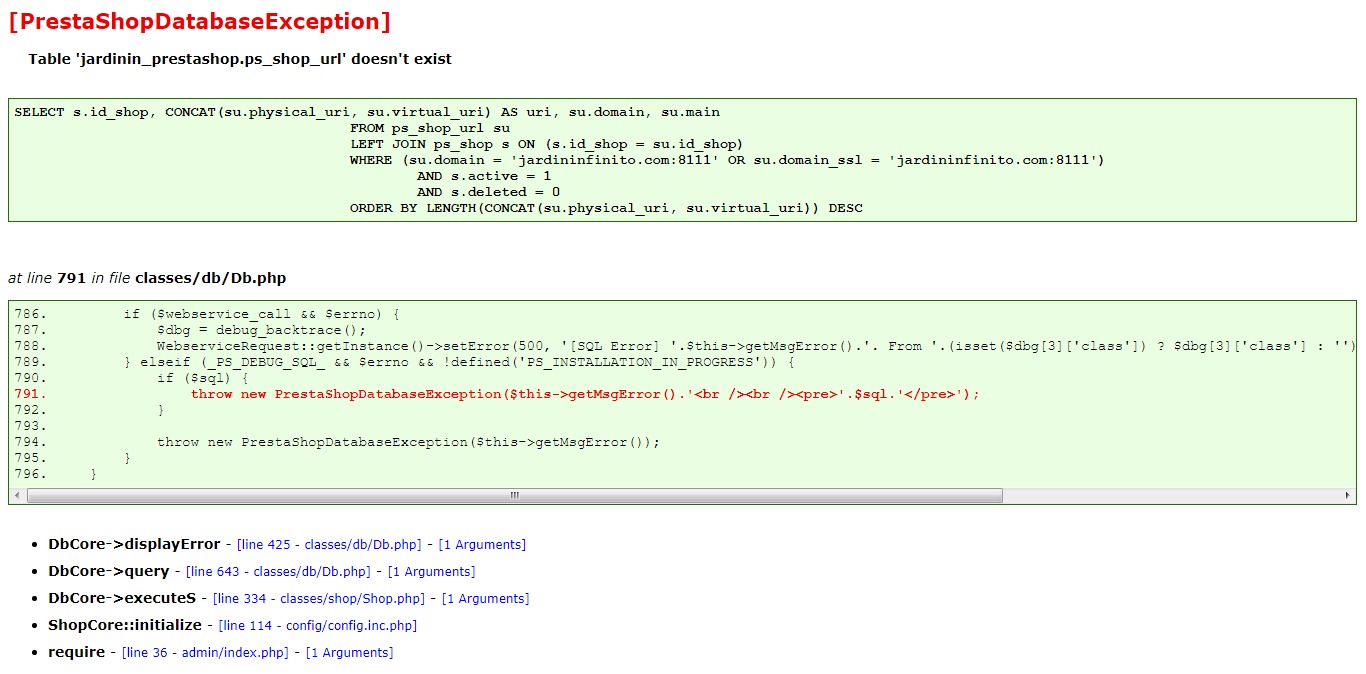Click the "at line 791 in file" text
Image resolution: width=1366 pixels, height=674 pixels.
point(147,278)
